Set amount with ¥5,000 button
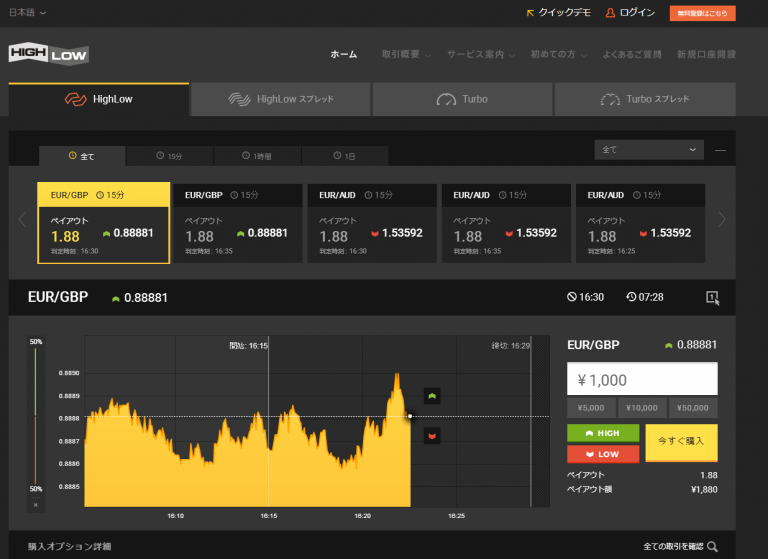This screenshot has height=559, width=768. point(591,408)
